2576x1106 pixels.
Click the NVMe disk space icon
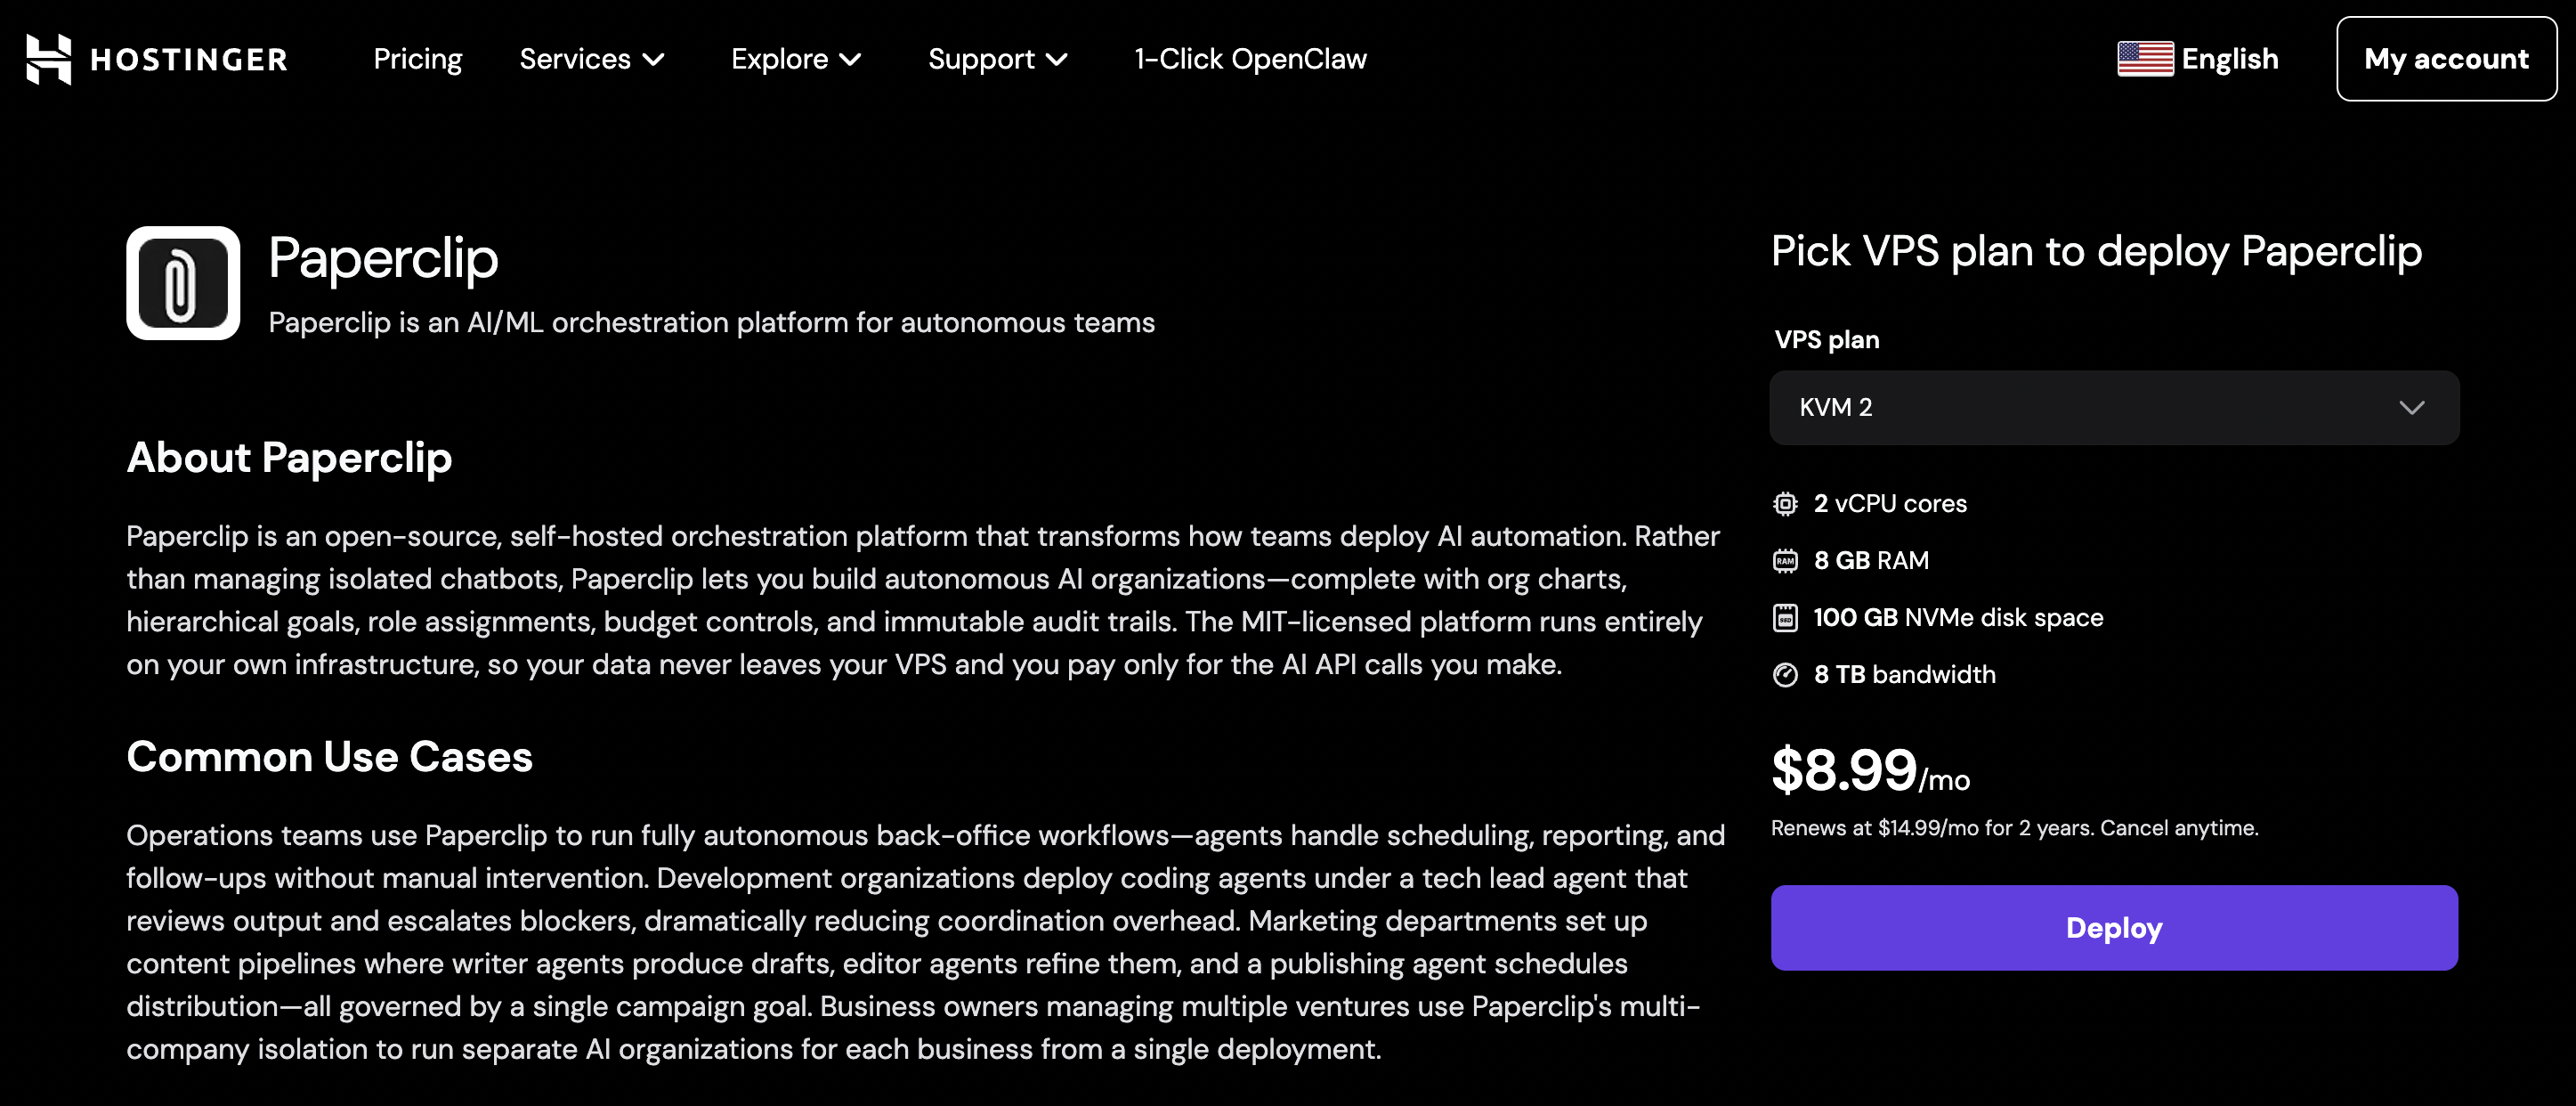coord(1785,618)
